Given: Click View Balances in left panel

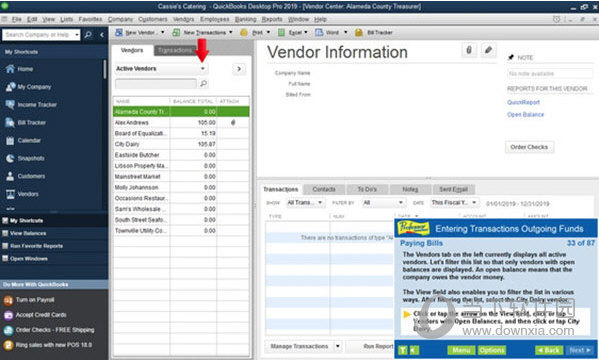Looking at the screenshot, I should [x=28, y=233].
